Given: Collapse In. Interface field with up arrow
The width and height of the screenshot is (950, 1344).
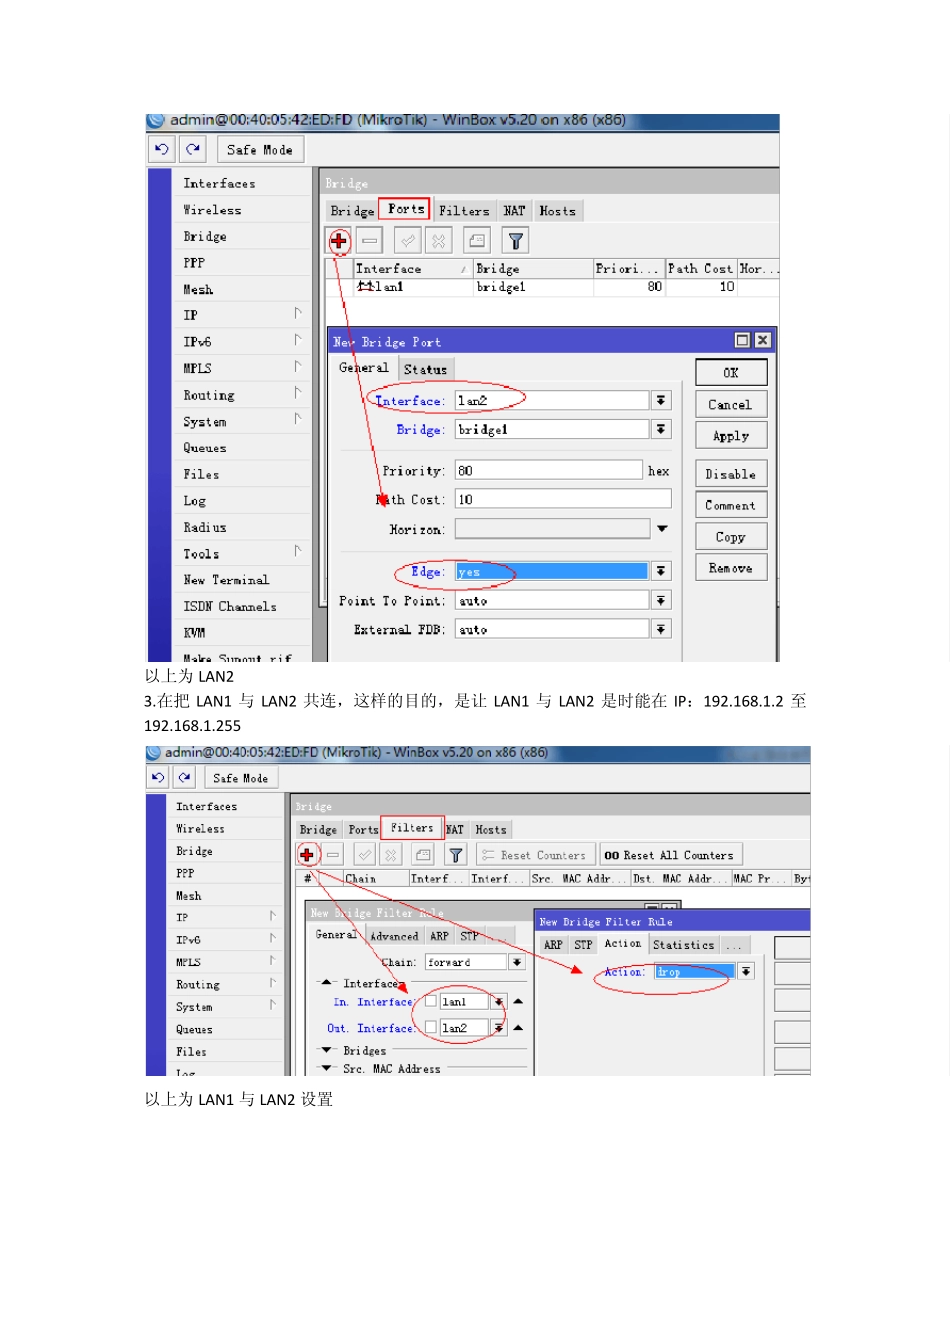Looking at the screenshot, I should [x=518, y=1001].
